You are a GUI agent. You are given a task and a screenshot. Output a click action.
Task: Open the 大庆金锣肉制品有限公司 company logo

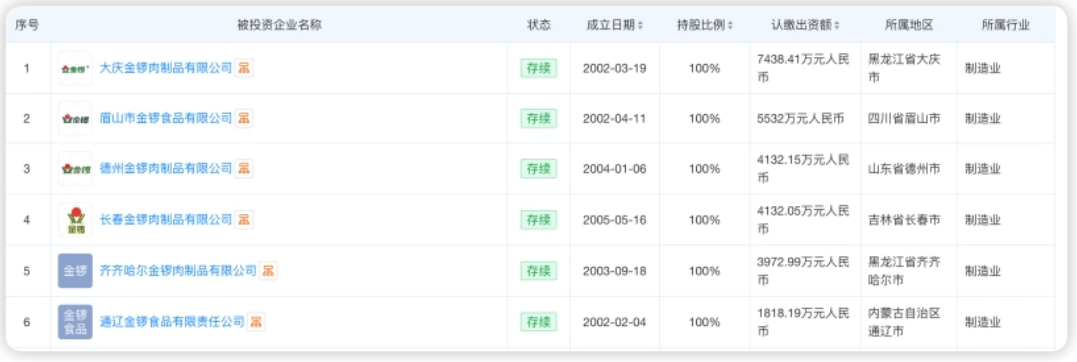(75, 68)
